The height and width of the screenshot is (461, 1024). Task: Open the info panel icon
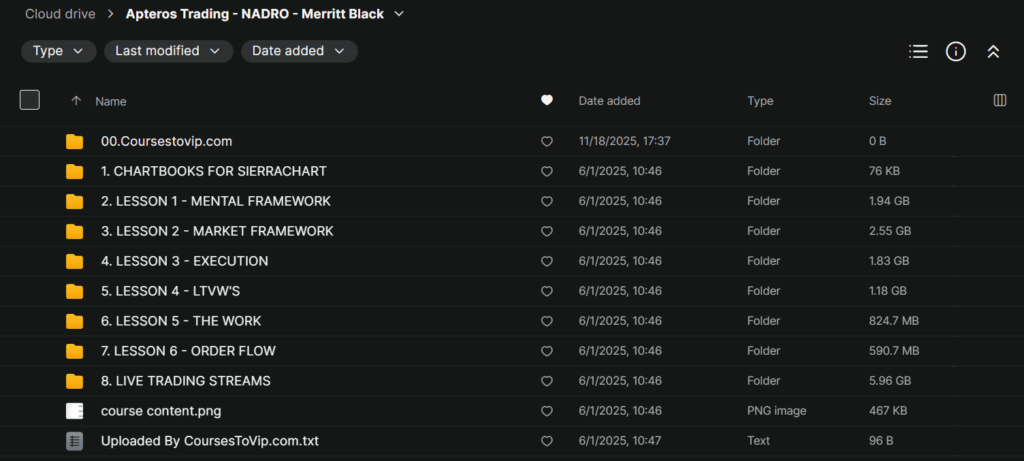click(x=955, y=52)
